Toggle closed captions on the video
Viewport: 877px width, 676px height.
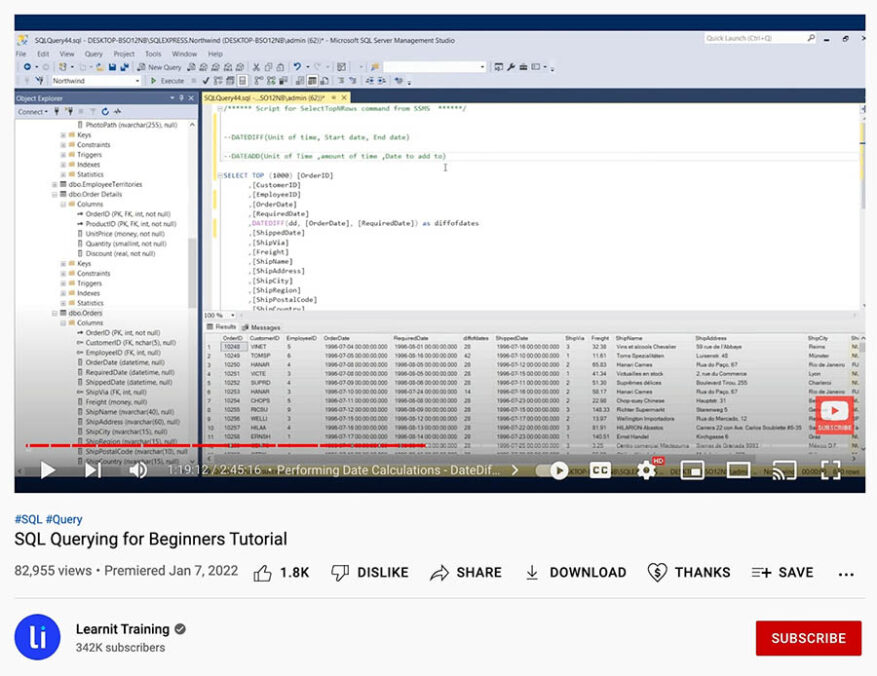pyautogui.click(x=601, y=469)
